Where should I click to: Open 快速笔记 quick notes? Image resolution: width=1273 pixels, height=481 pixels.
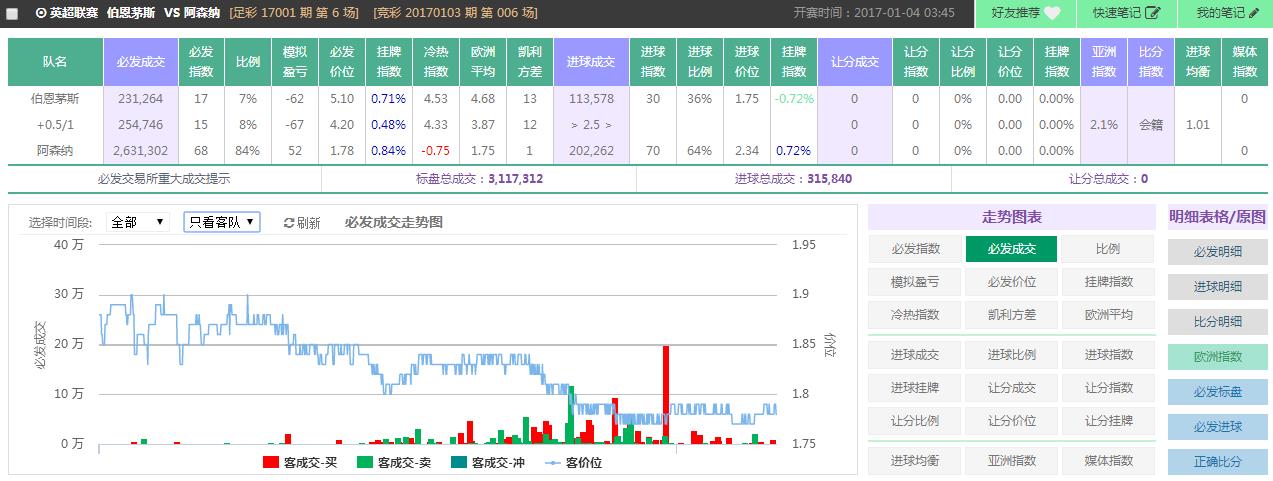(1127, 13)
